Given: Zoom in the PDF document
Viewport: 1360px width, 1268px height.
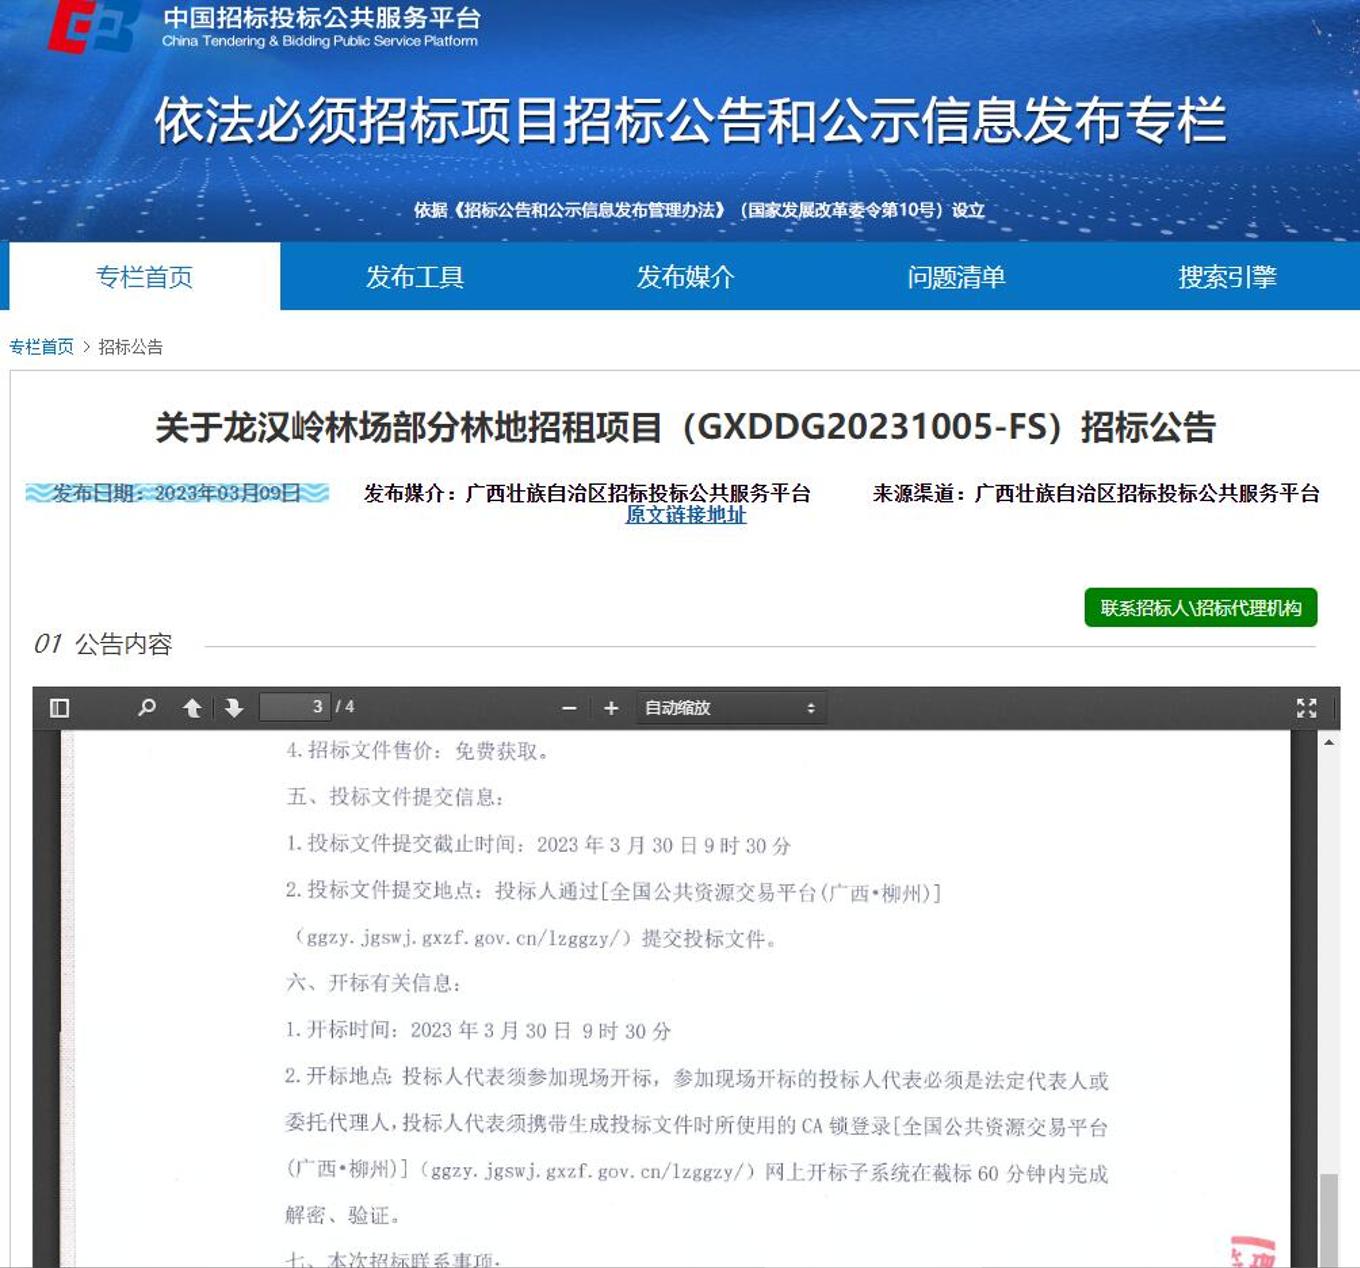Looking at the screenshot, I should click(611, 708).
